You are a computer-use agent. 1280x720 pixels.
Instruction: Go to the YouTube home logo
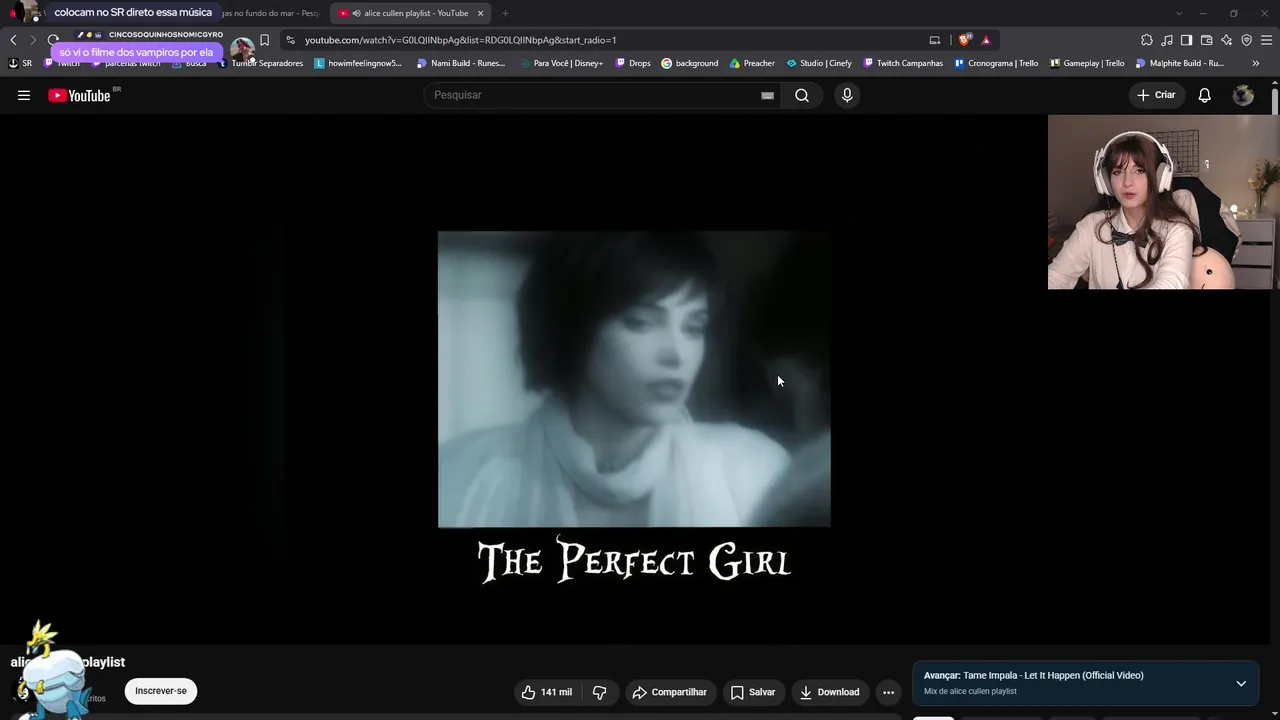(79, 95)
